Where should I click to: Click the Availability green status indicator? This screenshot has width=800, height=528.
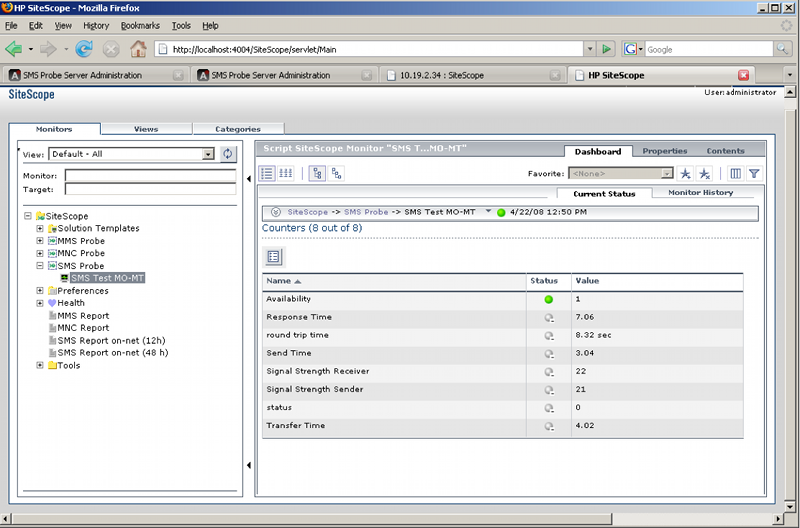pyautogui.click(x=548, y=299)
